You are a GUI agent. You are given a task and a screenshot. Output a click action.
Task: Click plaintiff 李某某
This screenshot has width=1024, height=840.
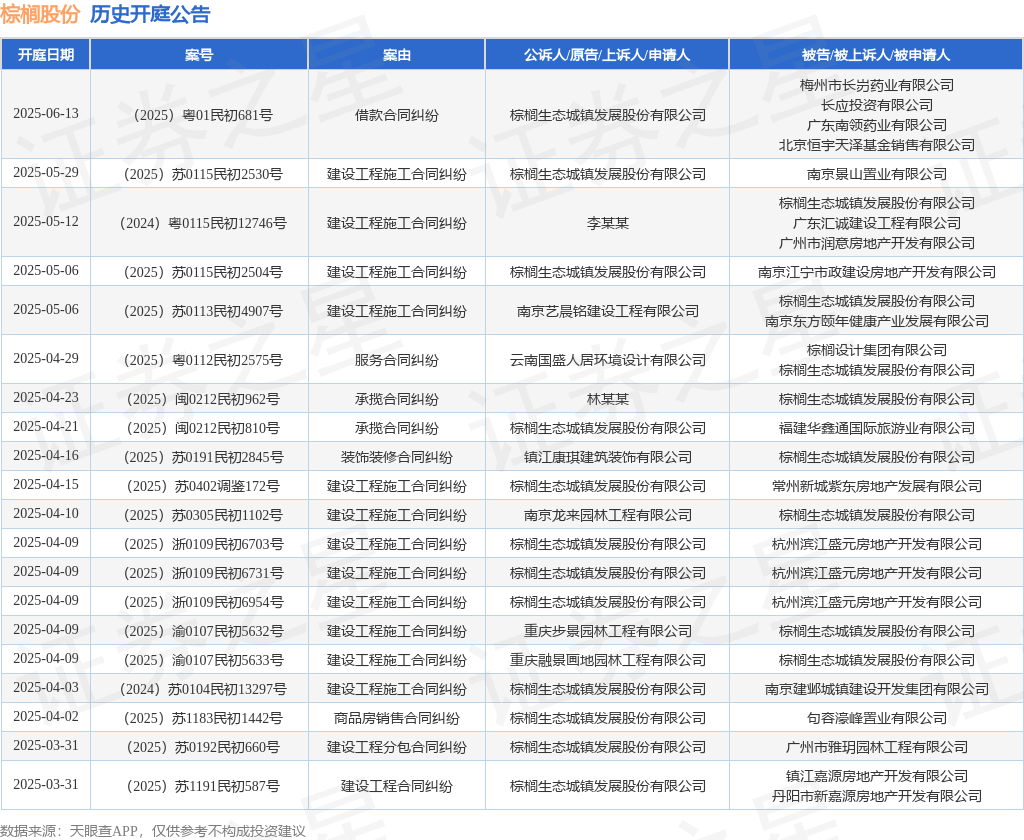pyautogui.click(x=607, y=223)
